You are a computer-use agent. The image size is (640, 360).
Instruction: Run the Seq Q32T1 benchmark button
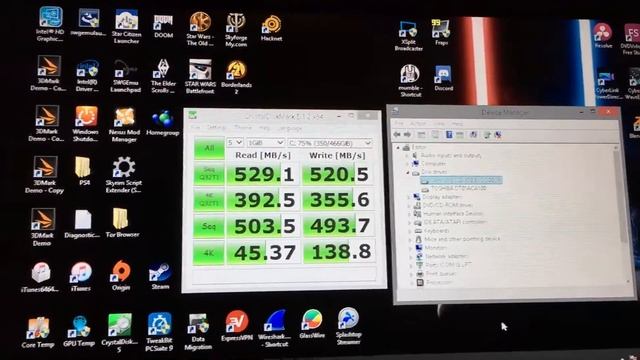pyautogui.click(x=209, y=173)
